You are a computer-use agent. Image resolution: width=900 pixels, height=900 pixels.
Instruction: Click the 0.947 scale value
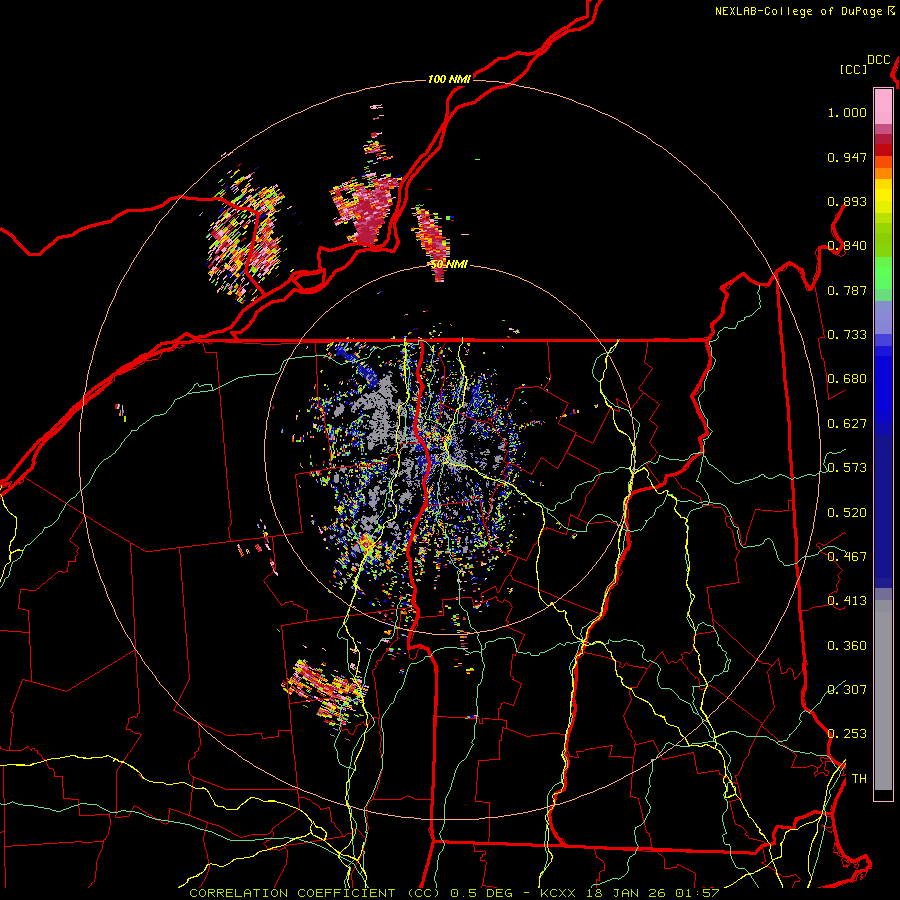[x=847, y=157]
